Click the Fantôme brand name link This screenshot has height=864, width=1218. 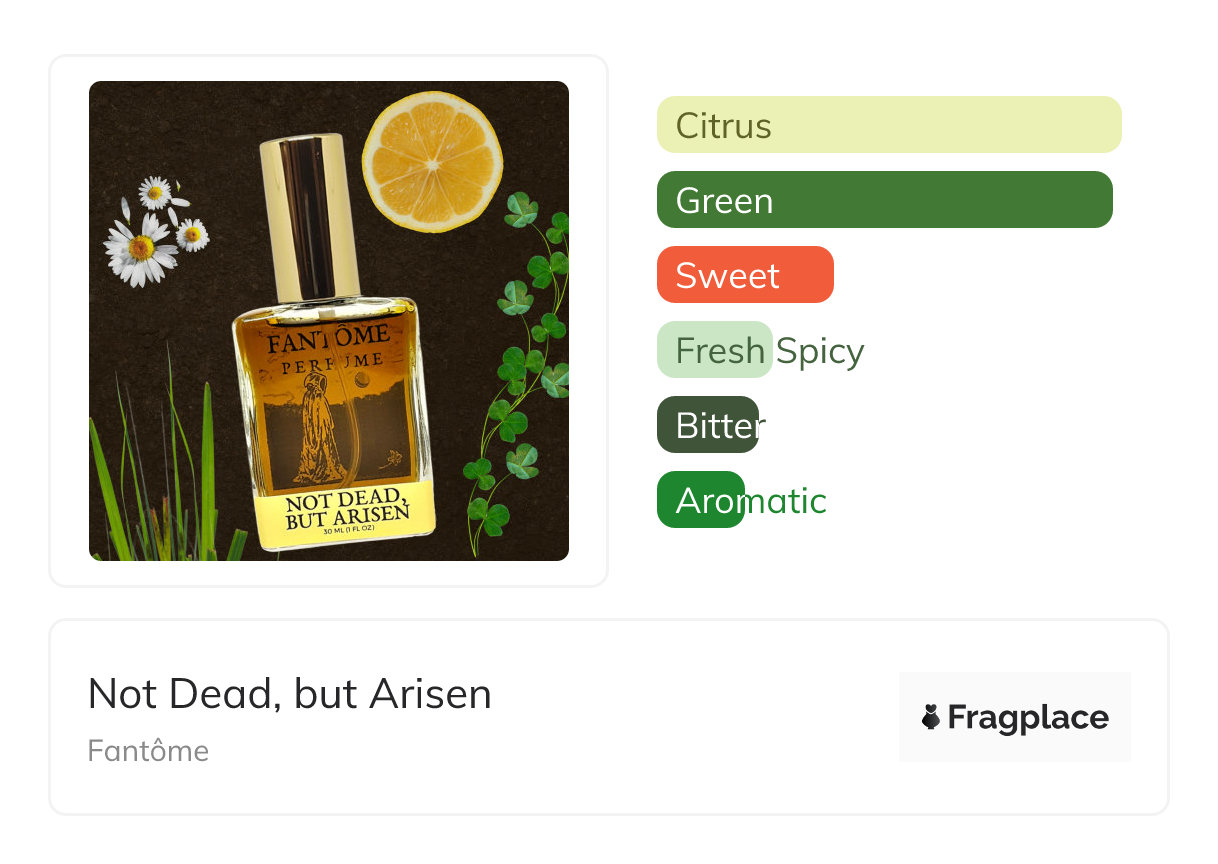(x=148, y=751)
